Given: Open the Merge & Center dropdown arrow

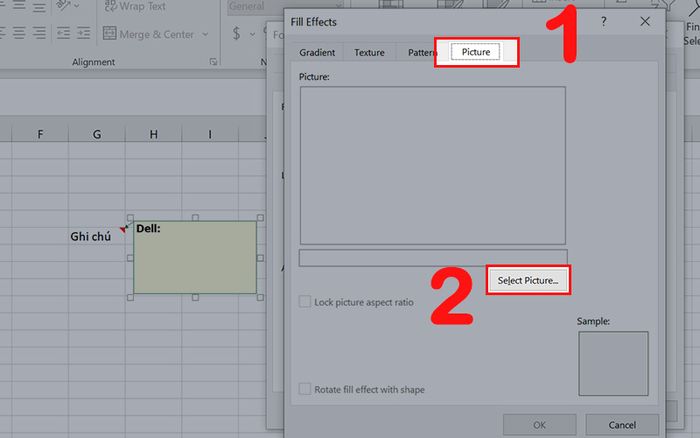Looking at the screenshot, I should [x=205, y=34].
